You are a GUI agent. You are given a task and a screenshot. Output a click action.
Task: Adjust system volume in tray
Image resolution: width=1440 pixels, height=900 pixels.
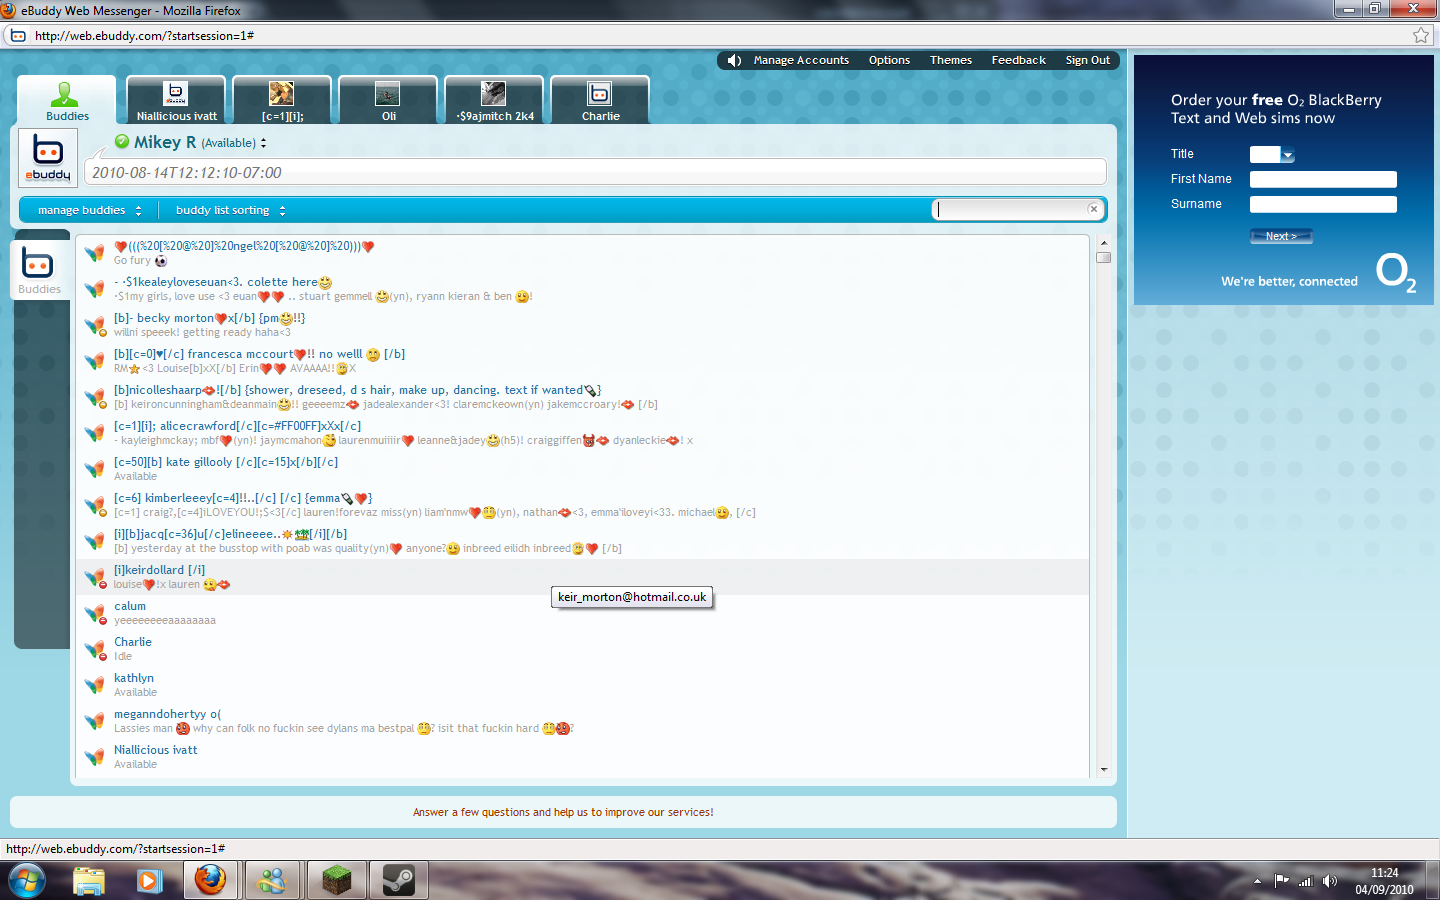pyautogui.click(x=1329, y=881)
